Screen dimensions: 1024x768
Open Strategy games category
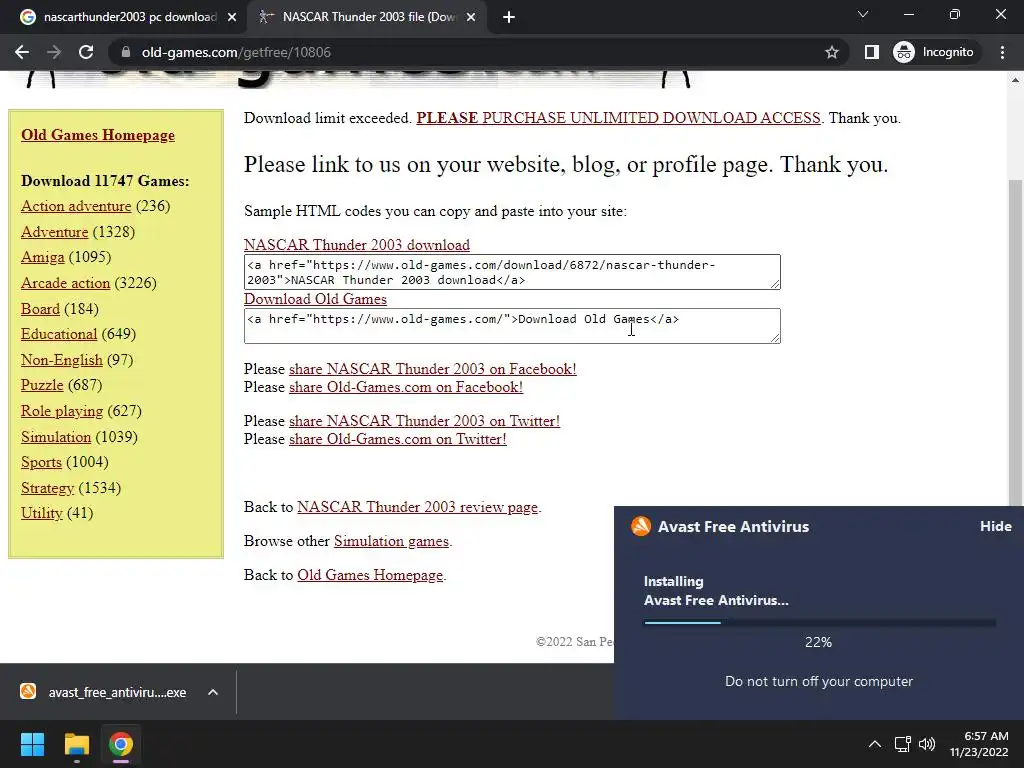click(47, 488)
